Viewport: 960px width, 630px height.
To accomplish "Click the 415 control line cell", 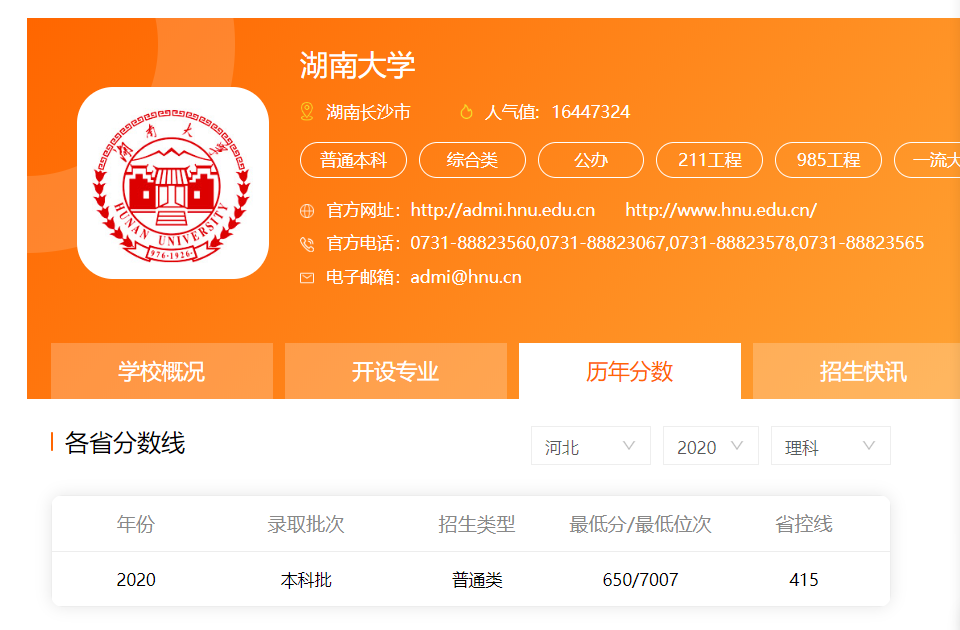I will (x=804, y=579).
